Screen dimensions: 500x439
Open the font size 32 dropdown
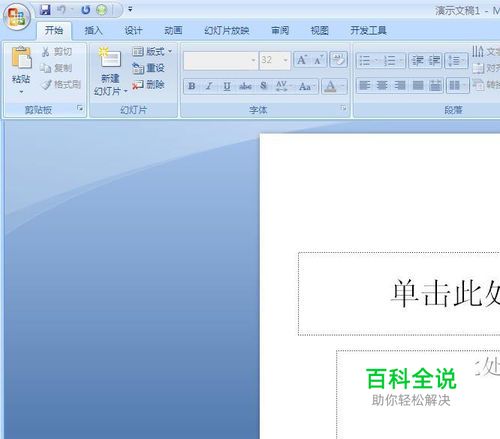[285, 60]
